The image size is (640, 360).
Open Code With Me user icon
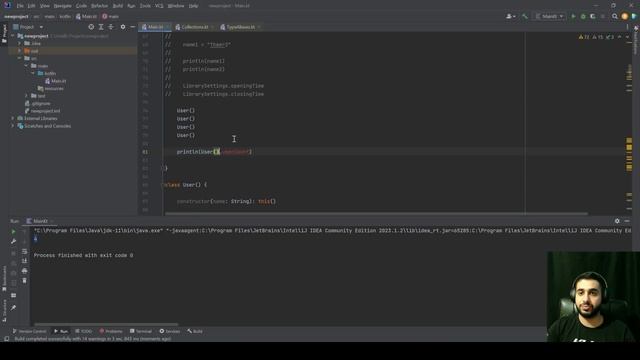[511, 16]
